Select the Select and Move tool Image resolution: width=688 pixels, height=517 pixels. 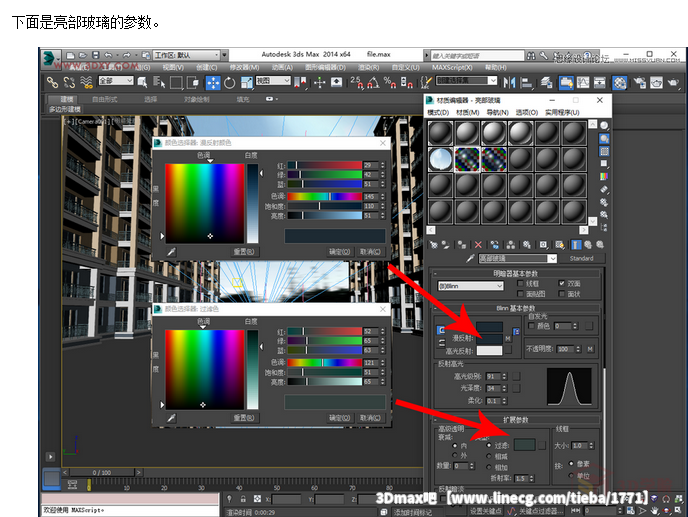point(213,83)
